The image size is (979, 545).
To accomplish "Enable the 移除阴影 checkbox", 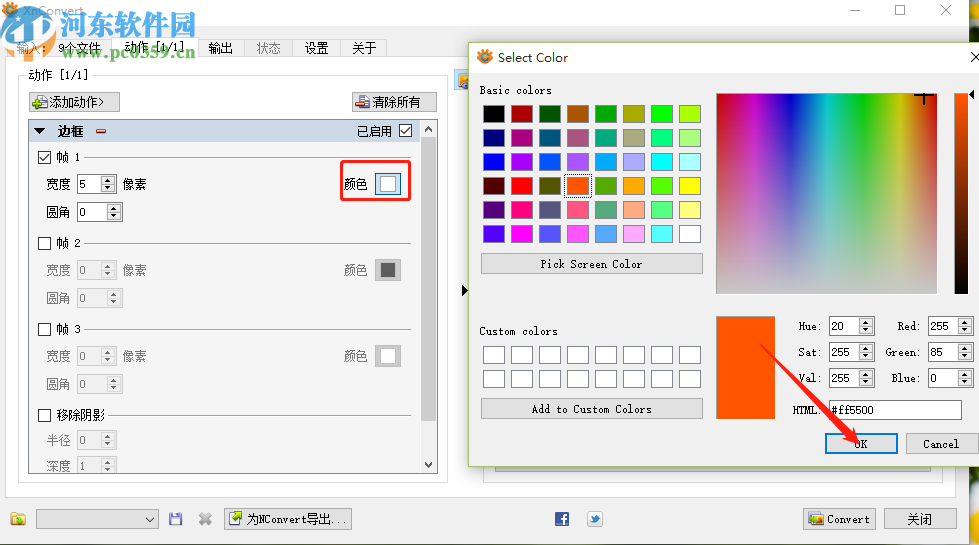I will coord(44,415).
